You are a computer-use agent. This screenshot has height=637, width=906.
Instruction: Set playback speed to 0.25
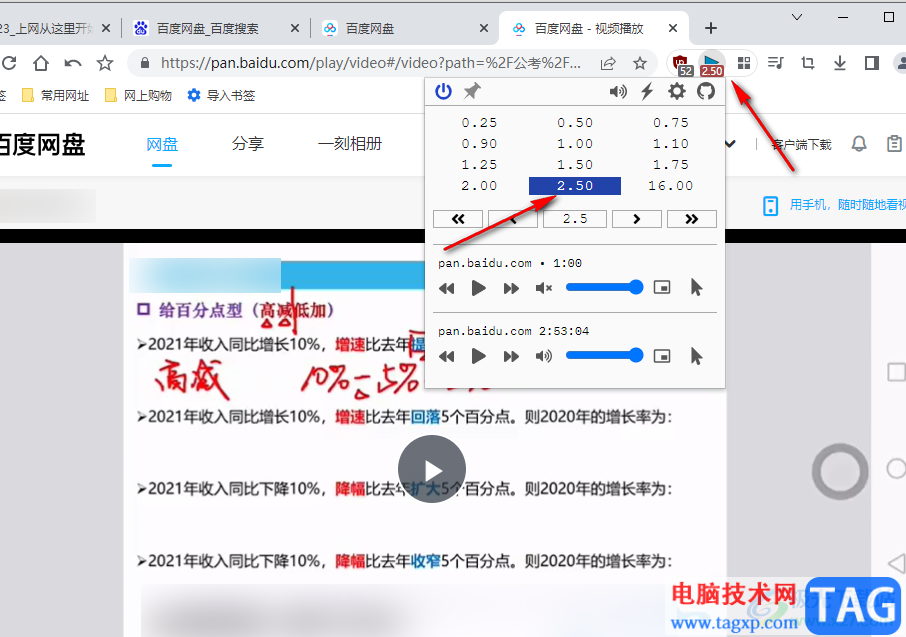(479, 123)
